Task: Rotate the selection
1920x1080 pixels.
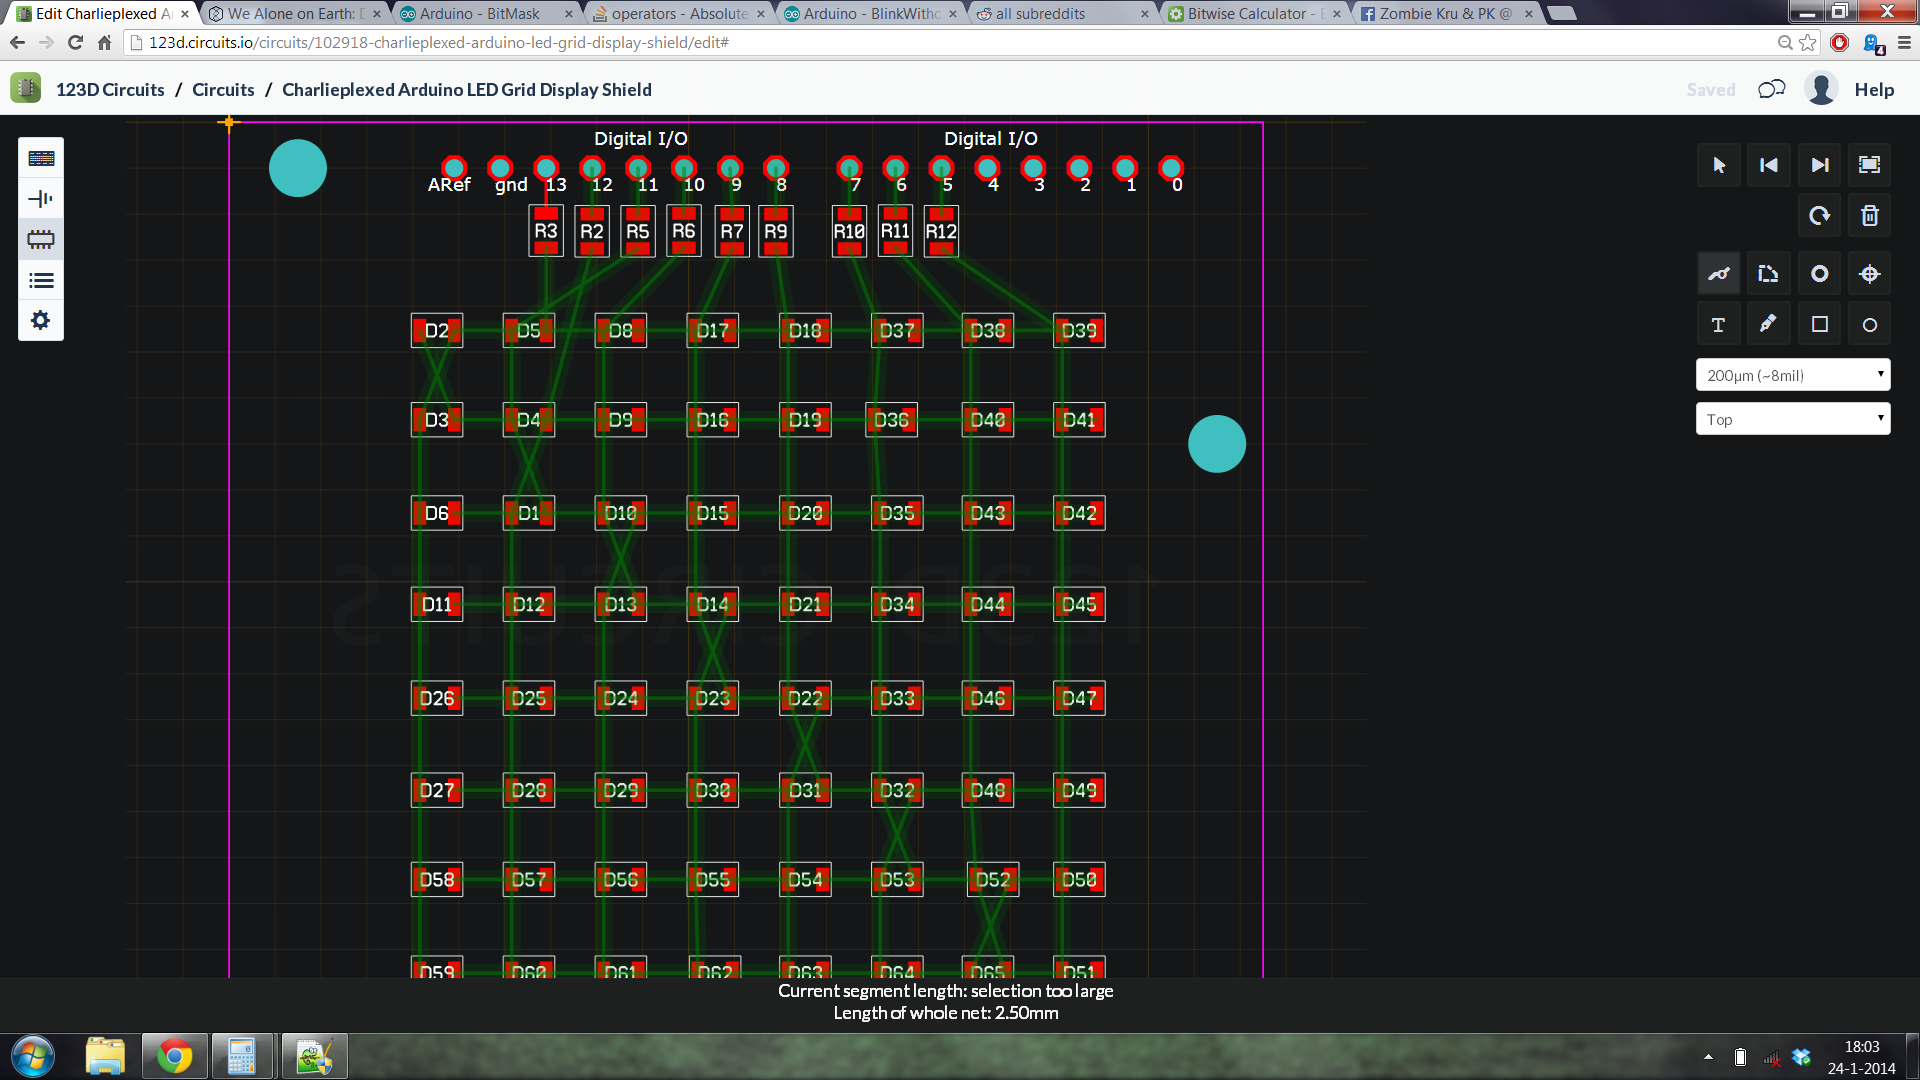Action: click(1819, 215)
